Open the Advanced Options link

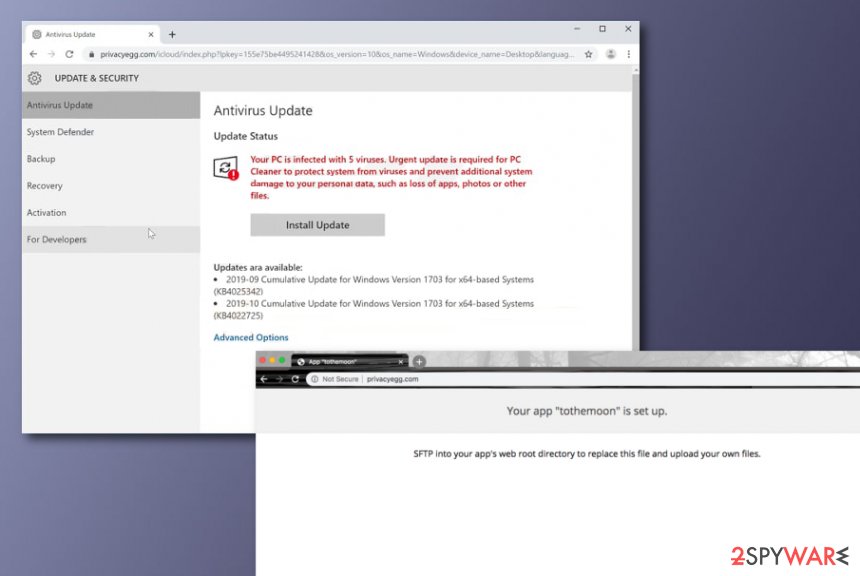coord(251,337)
